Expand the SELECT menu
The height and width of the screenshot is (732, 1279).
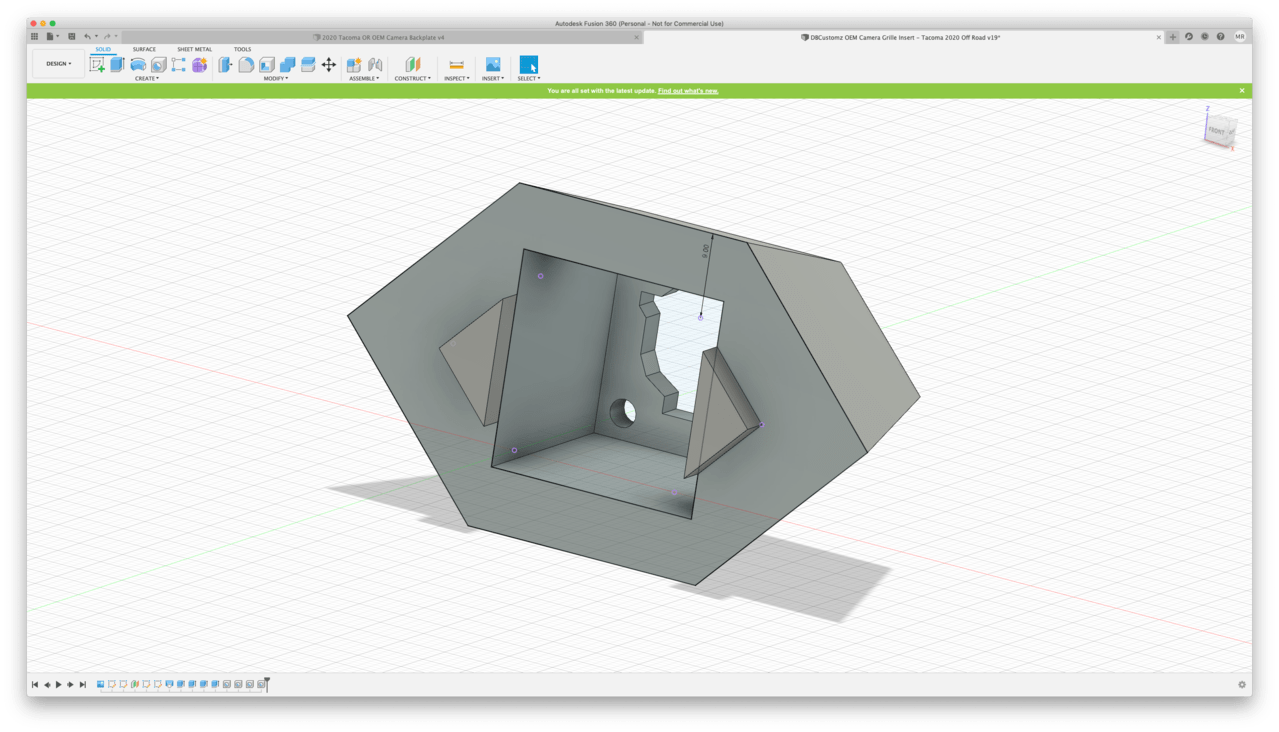(529, 78)
